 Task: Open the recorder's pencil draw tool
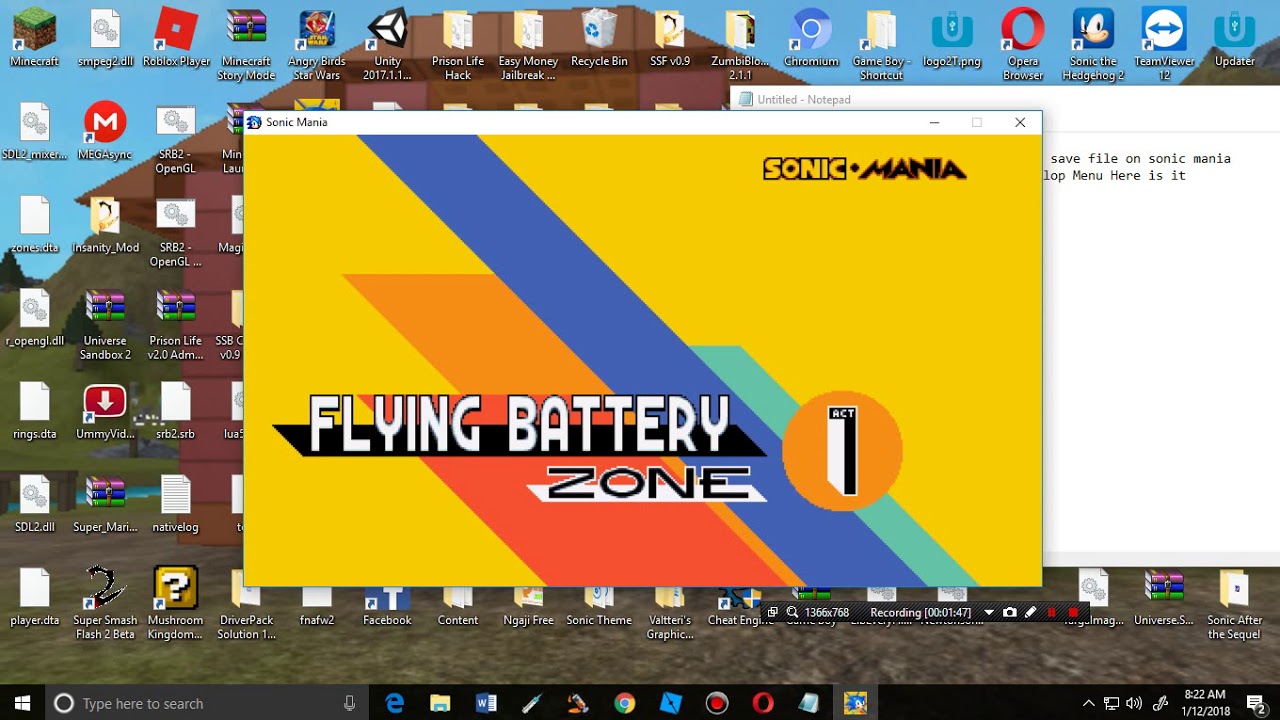click(x=1030, y=612)
